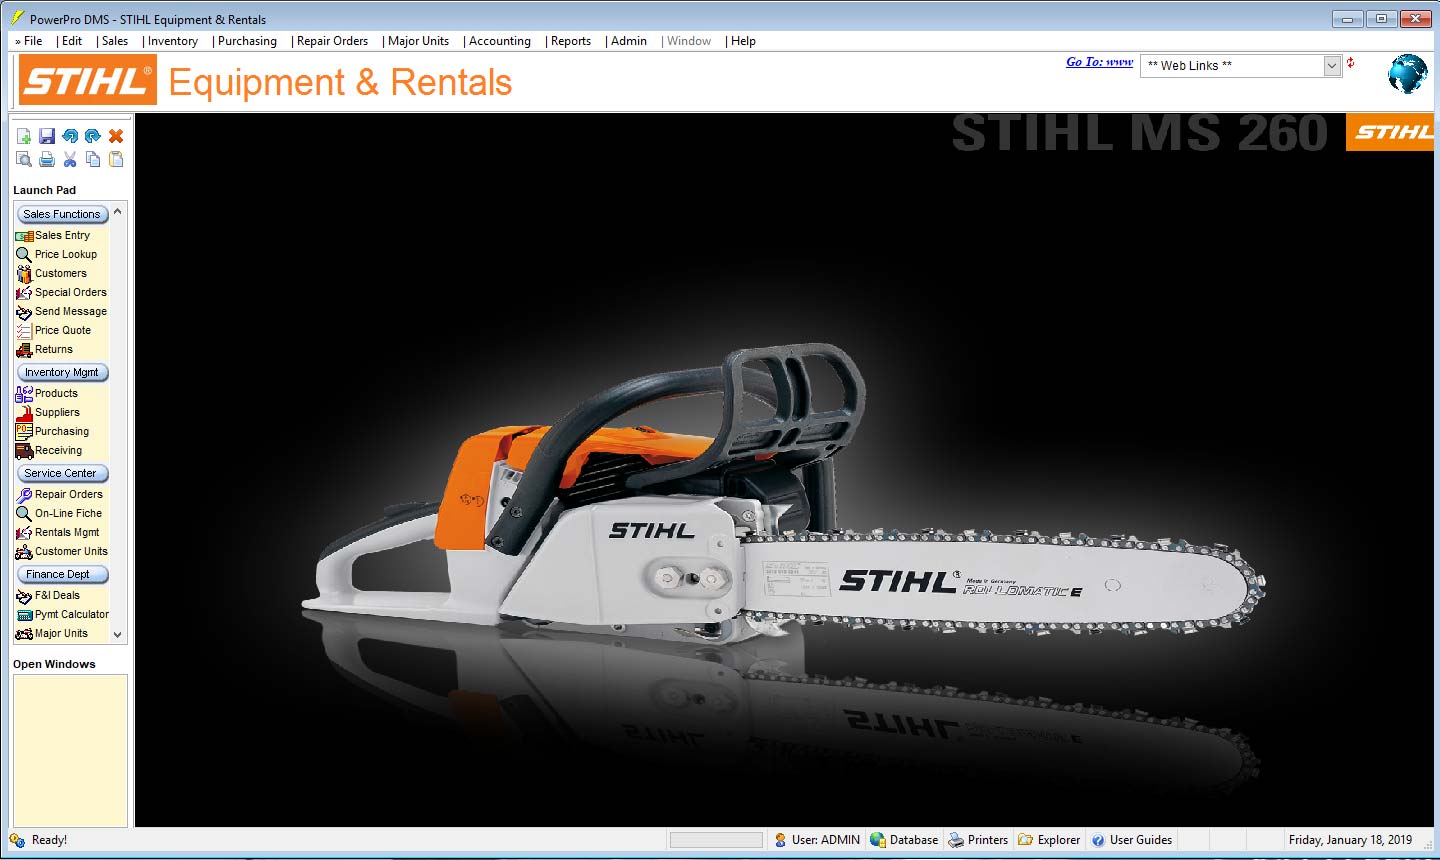1440x860 pixels.
Task: Click User: ADMIN in the status bar
Action: click(x=817, y=840)
